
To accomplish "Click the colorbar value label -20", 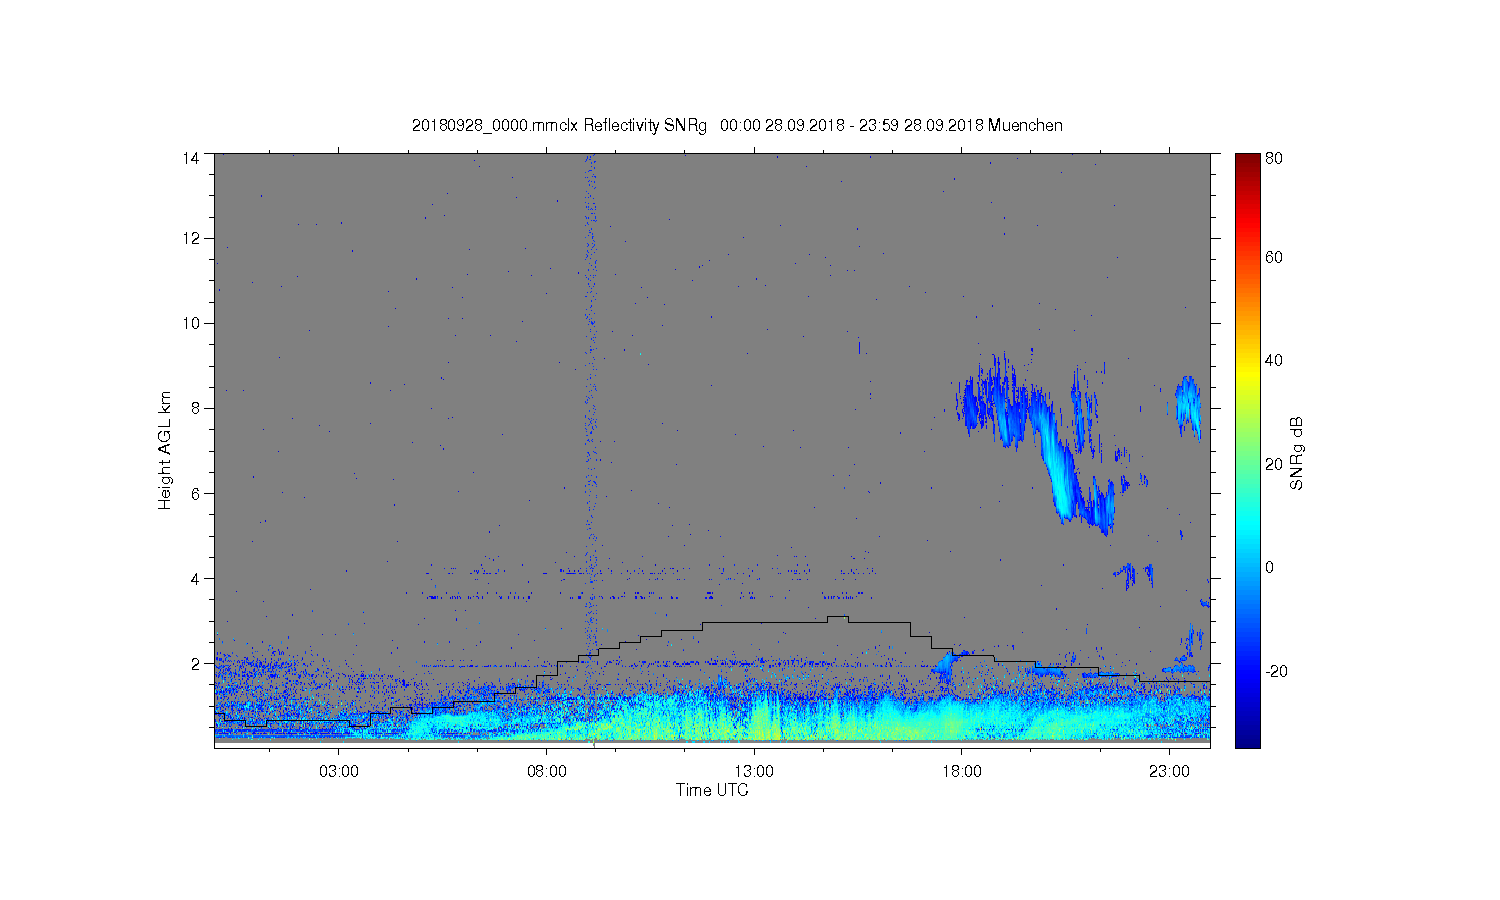I will pos(1276,671).
